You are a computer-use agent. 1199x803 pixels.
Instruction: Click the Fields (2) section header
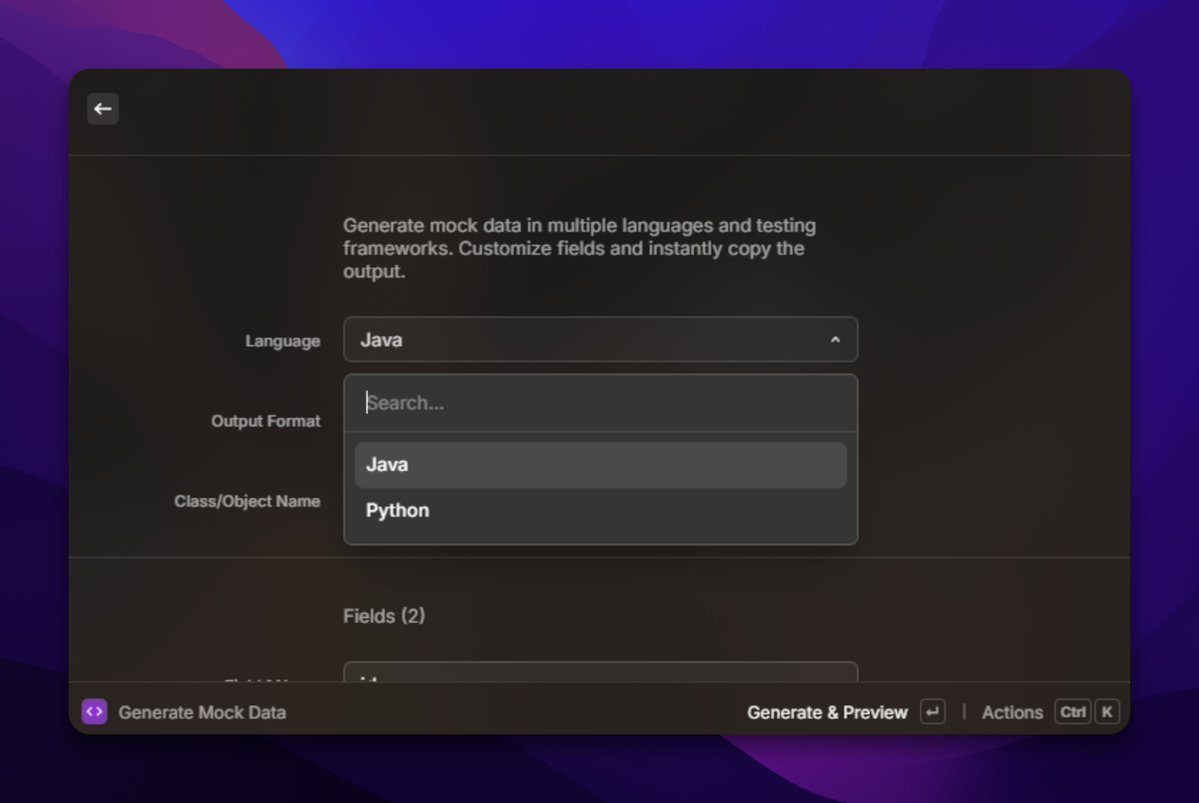(385, 616)
